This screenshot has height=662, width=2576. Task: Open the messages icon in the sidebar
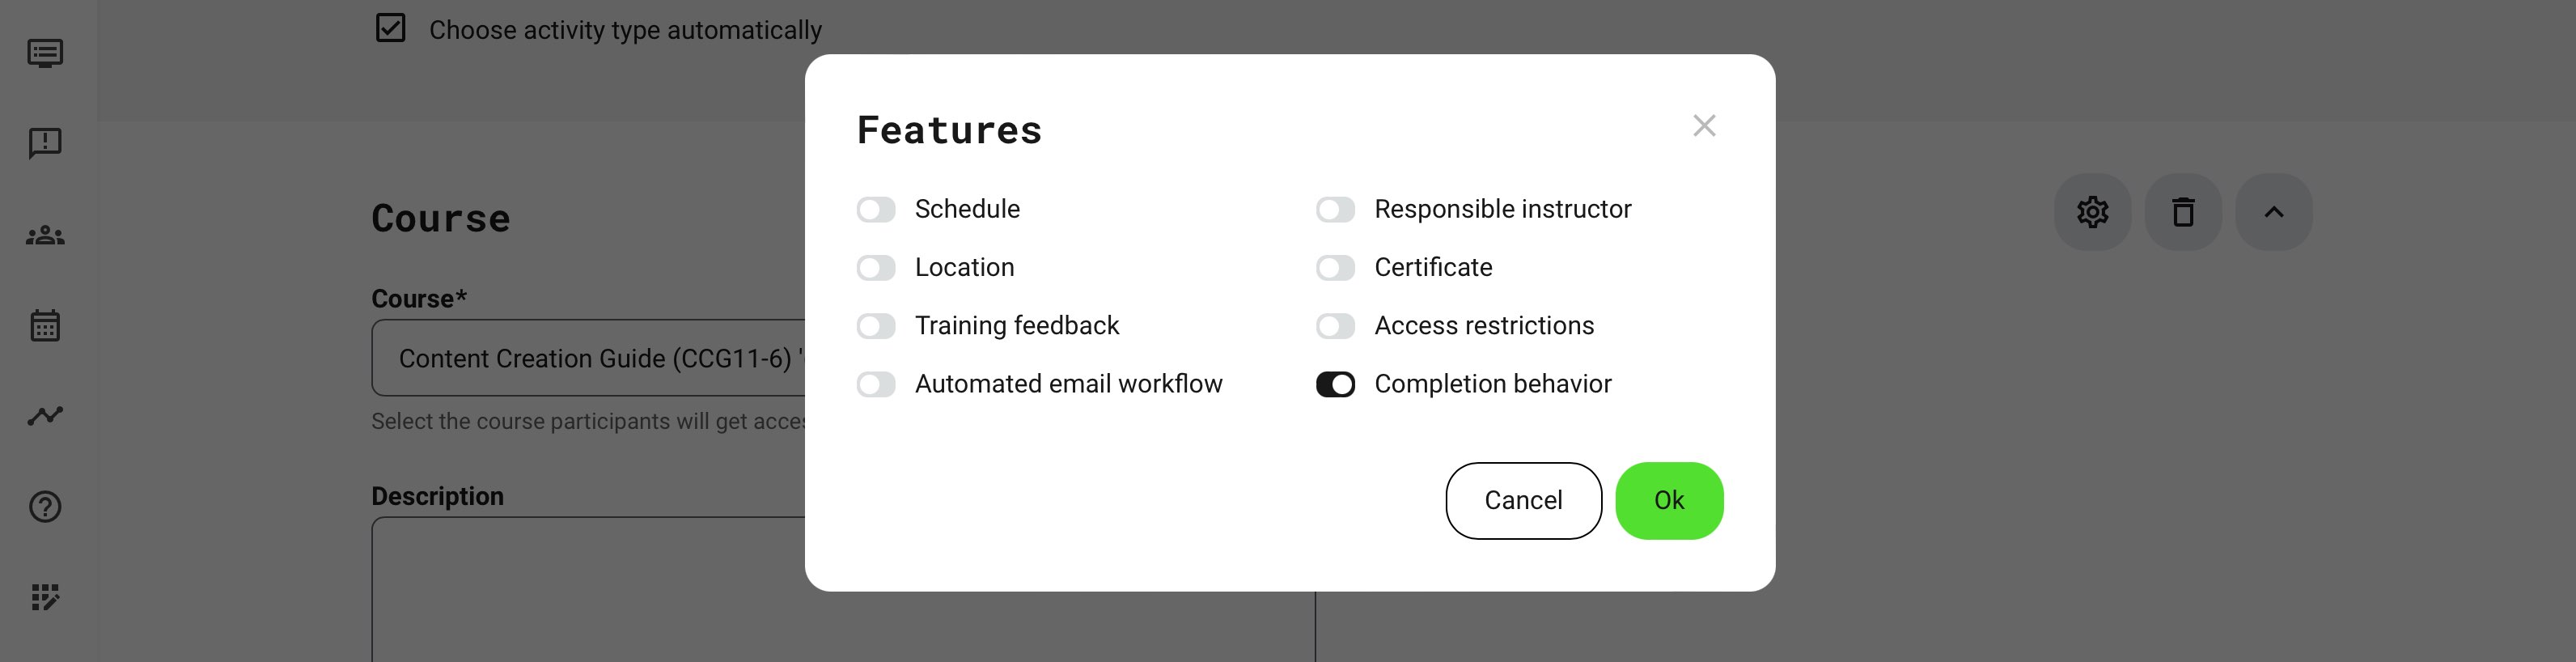[x=45, y=53]
